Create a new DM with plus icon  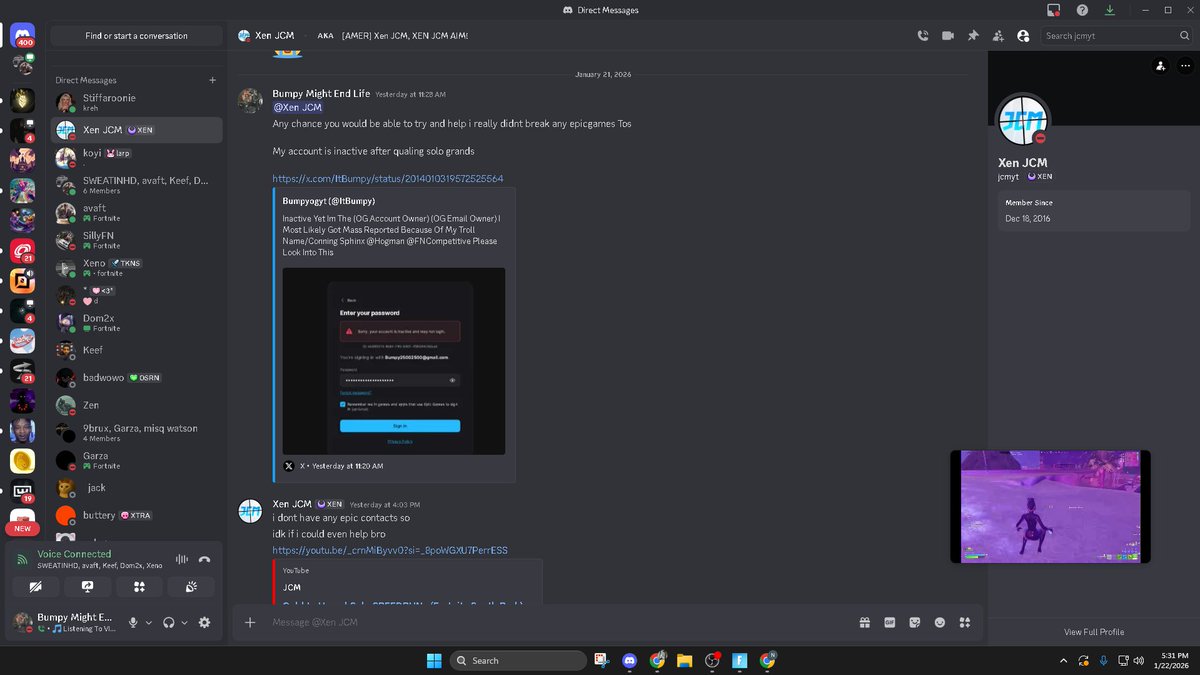(212, 80)
